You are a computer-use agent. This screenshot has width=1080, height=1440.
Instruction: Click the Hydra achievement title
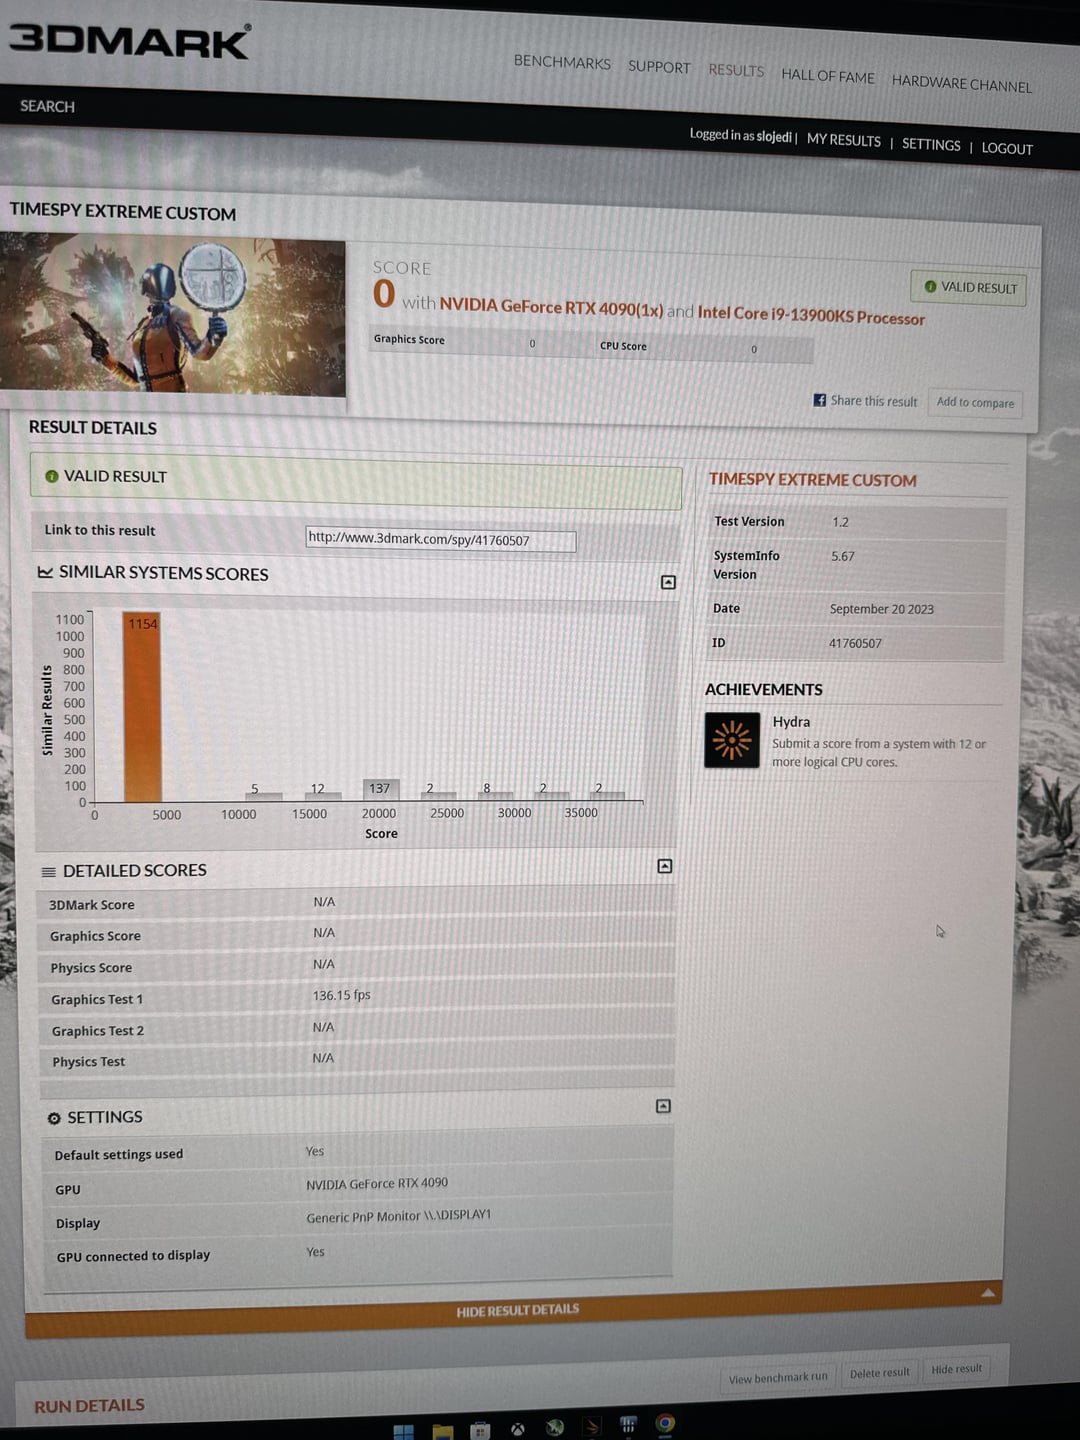pyautogui.click(x=791, y=722)
